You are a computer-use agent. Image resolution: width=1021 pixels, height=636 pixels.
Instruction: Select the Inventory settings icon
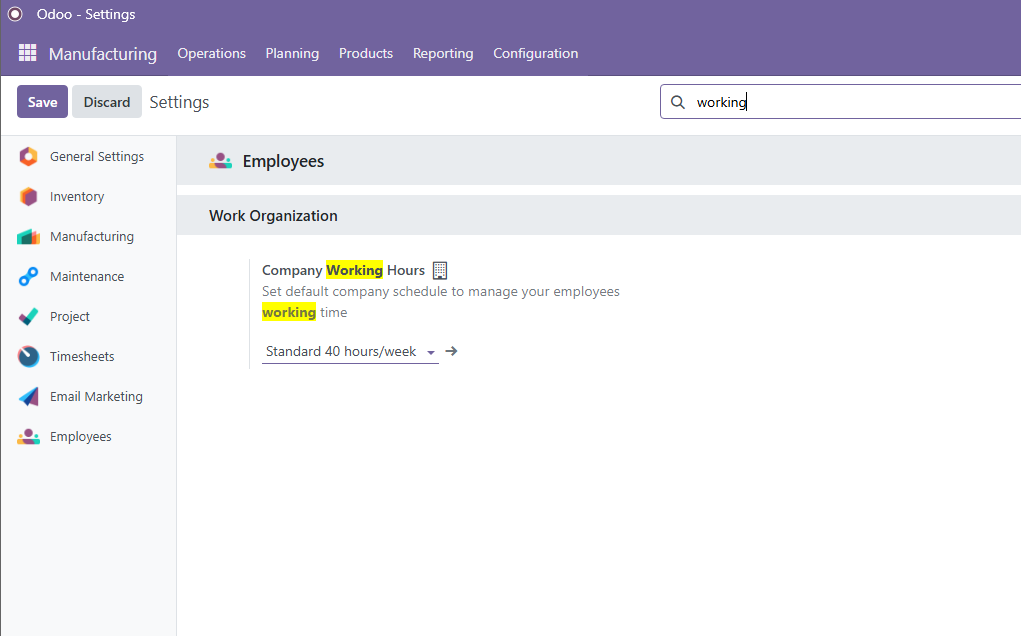[x=29, y=197]
